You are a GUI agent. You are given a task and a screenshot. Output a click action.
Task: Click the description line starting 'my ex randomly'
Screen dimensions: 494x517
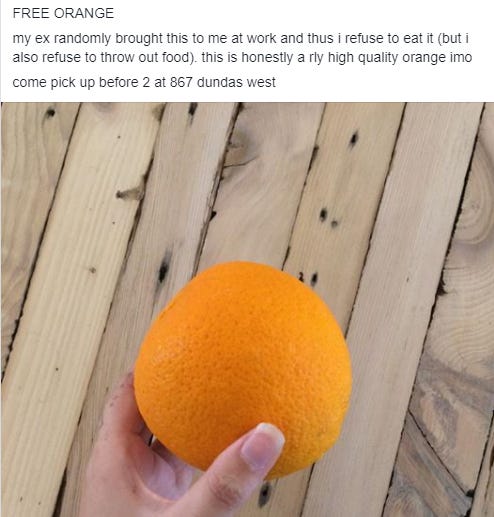[241, 39]
